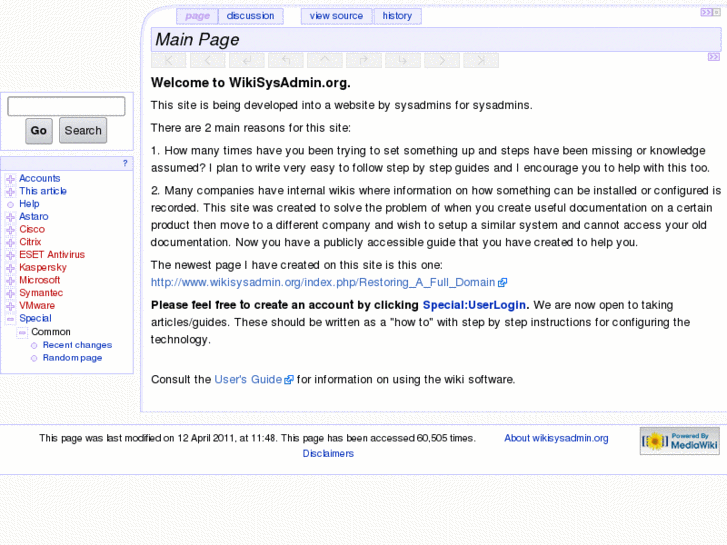Viewport: 727px width, 545px height.
Task: Open the Microsoft sidebar link
Action: 39,280
